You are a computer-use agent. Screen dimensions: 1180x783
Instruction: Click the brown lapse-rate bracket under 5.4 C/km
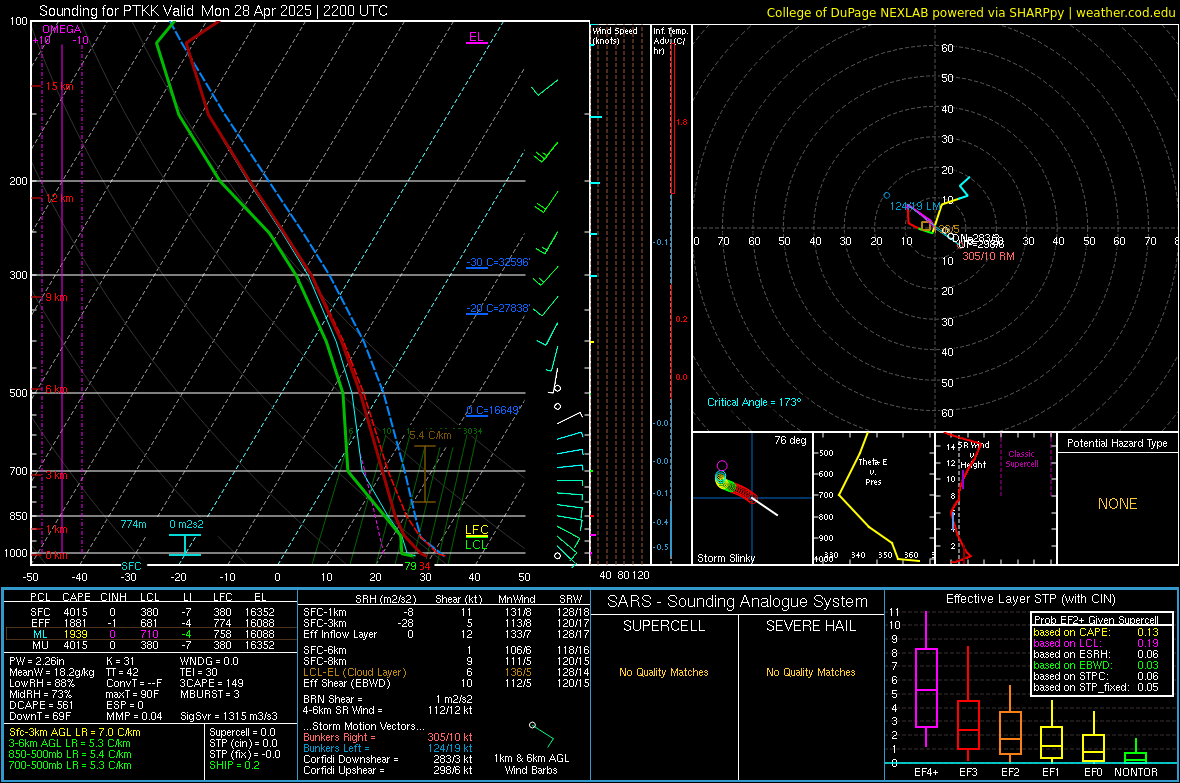pos(424,474)
